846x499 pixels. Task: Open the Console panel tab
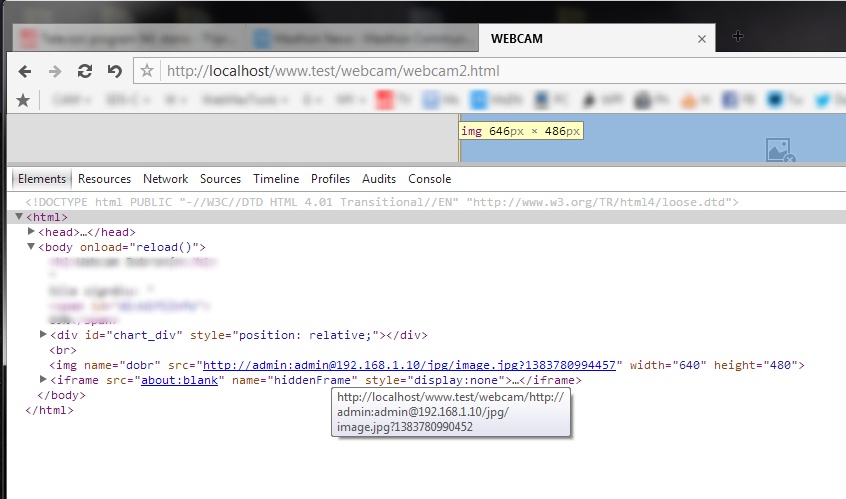429,179
